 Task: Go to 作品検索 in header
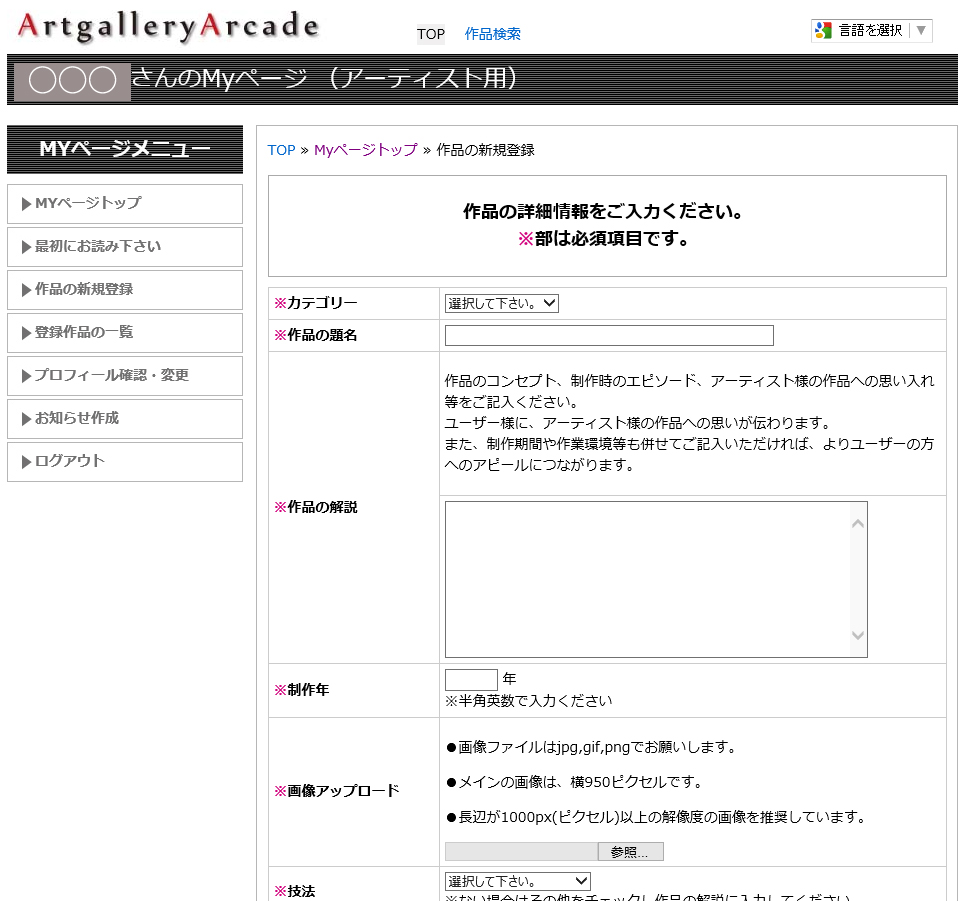492,34
